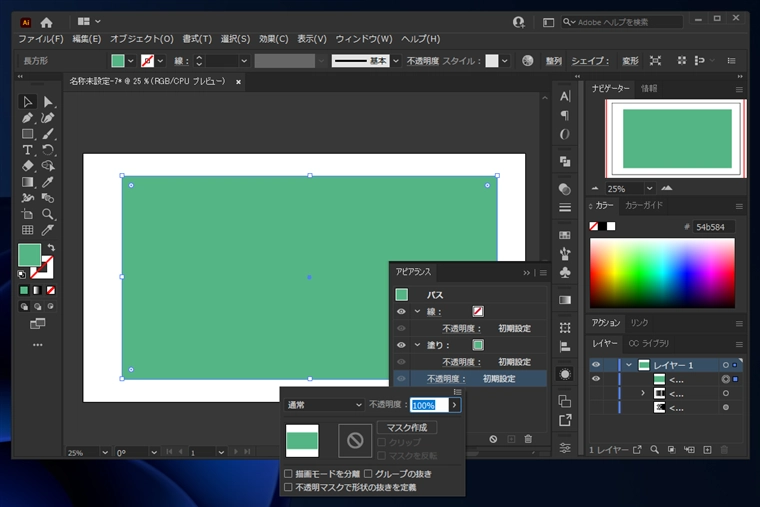Click the シェイプ link in control bar
This screenshot has width=760, height=507.
(x=589, y=61)
